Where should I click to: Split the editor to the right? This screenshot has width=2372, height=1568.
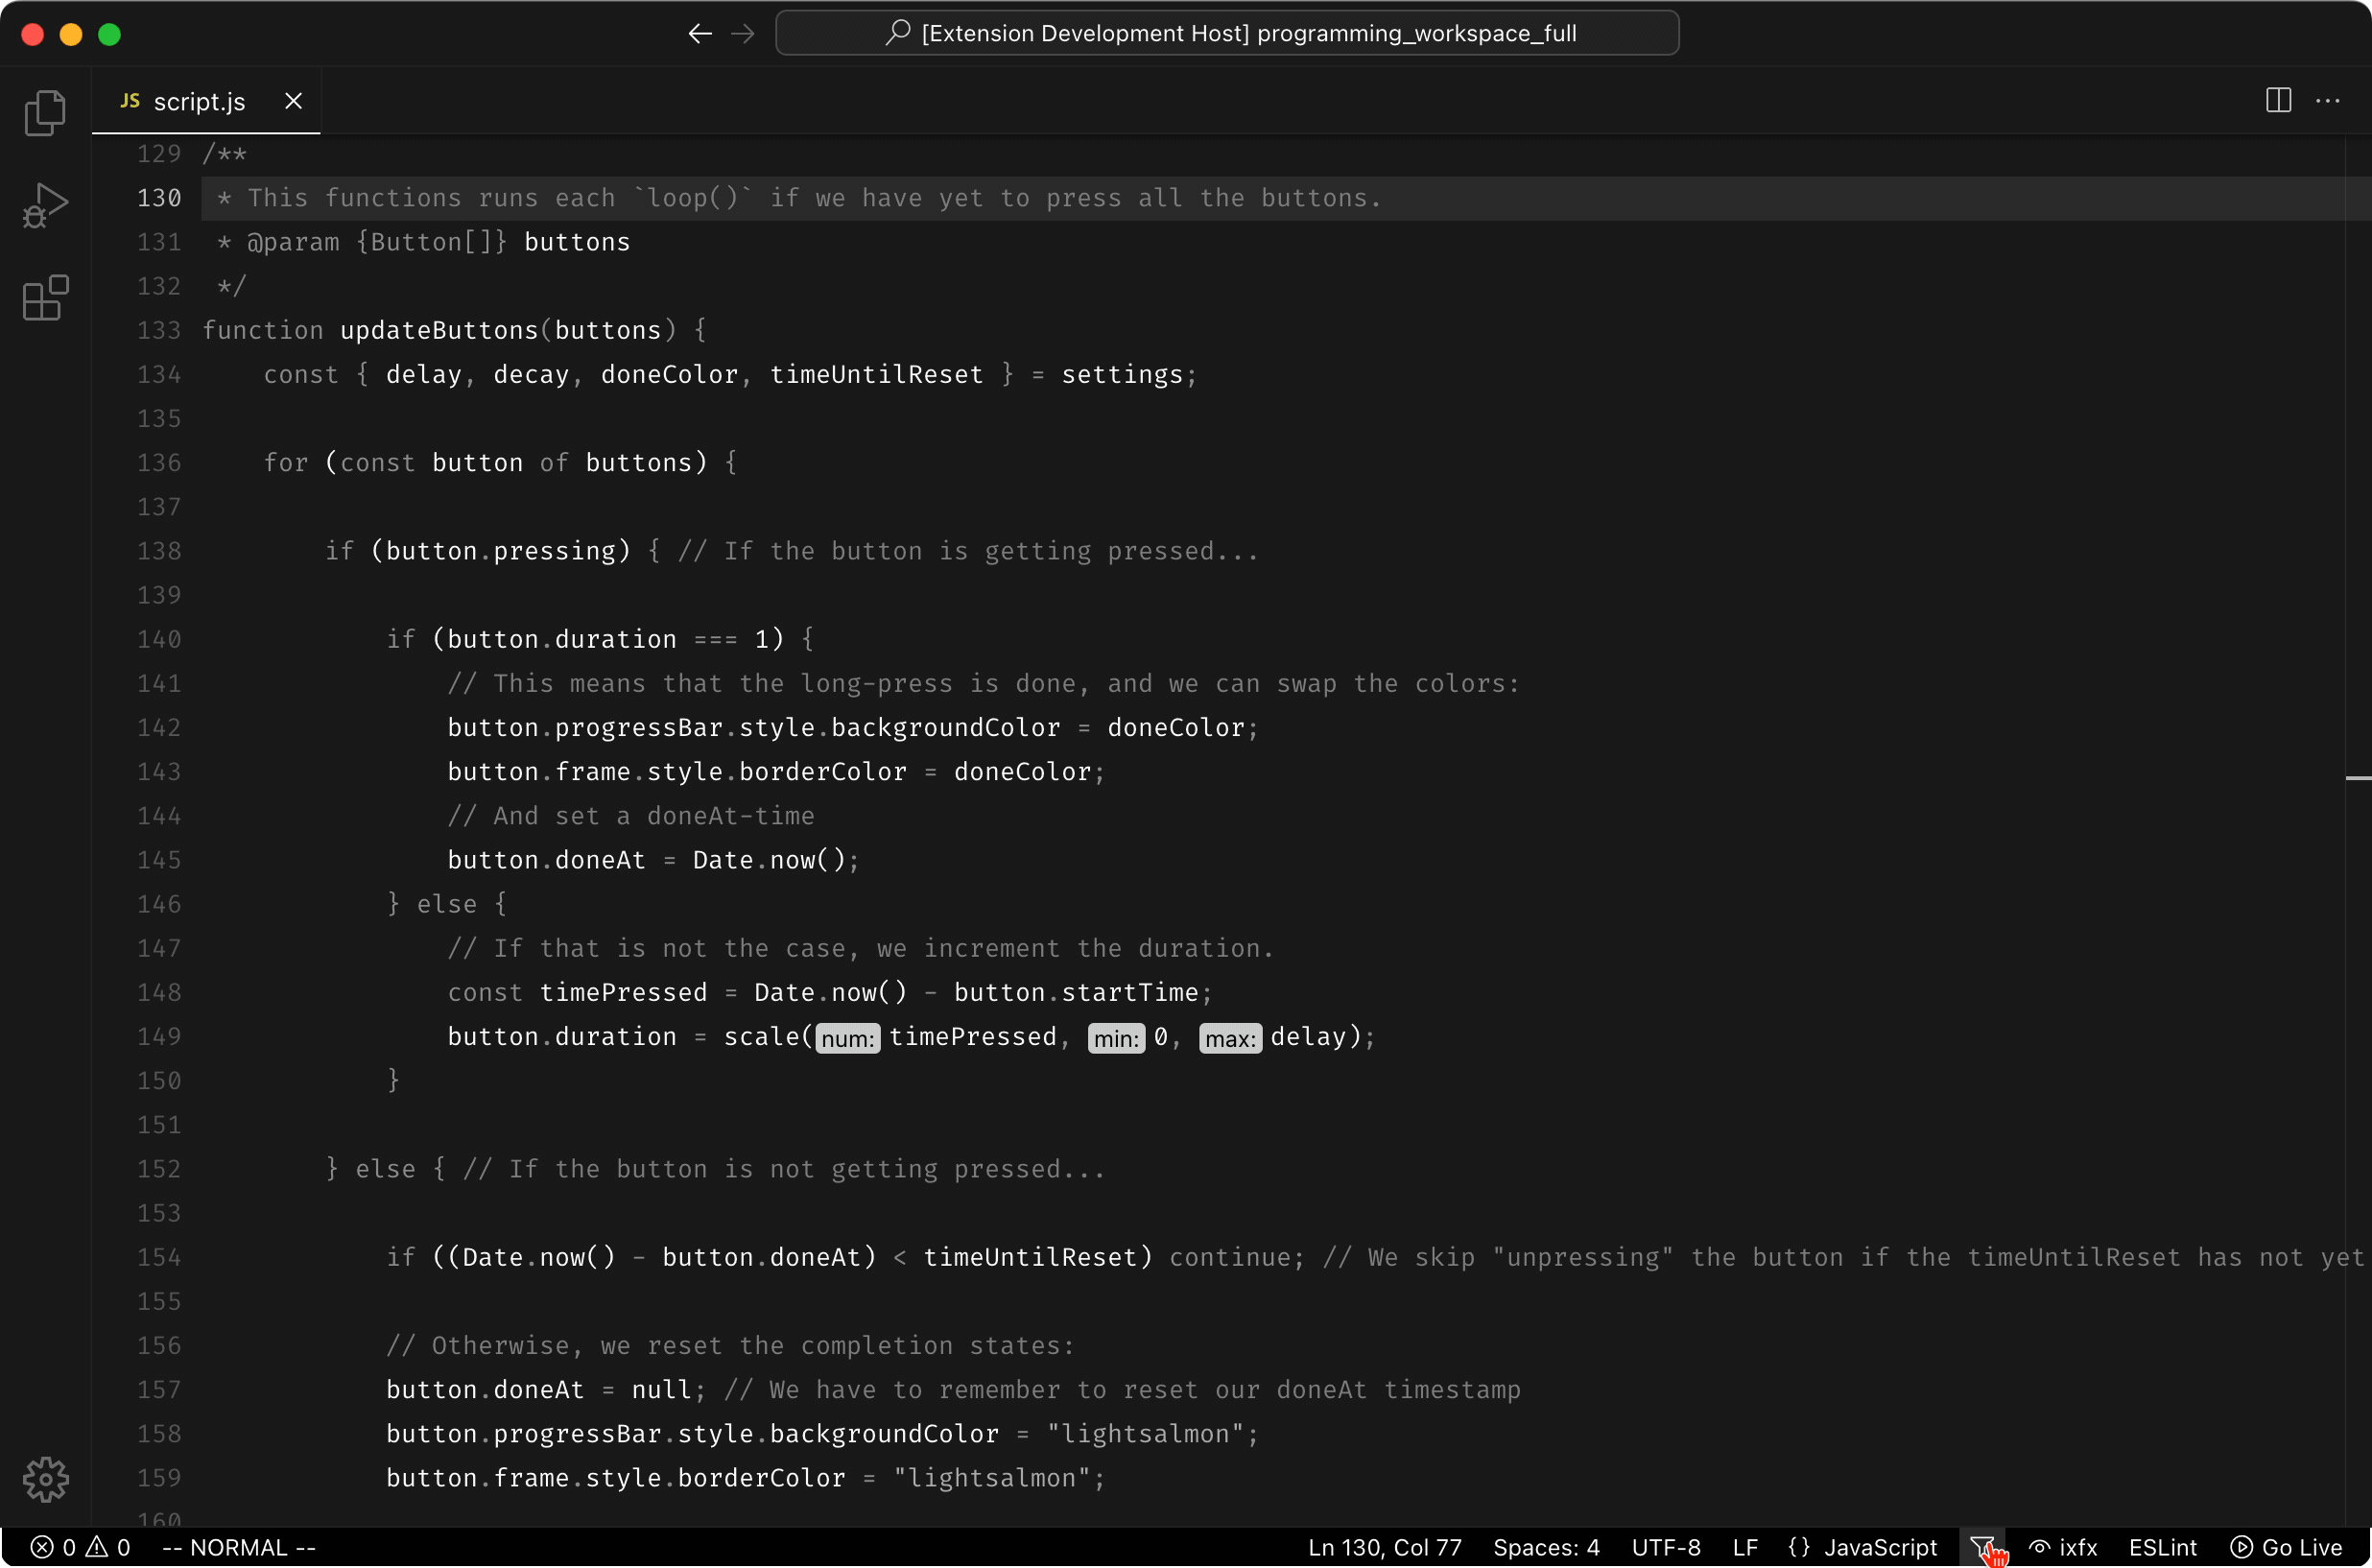pos(2278,100)
